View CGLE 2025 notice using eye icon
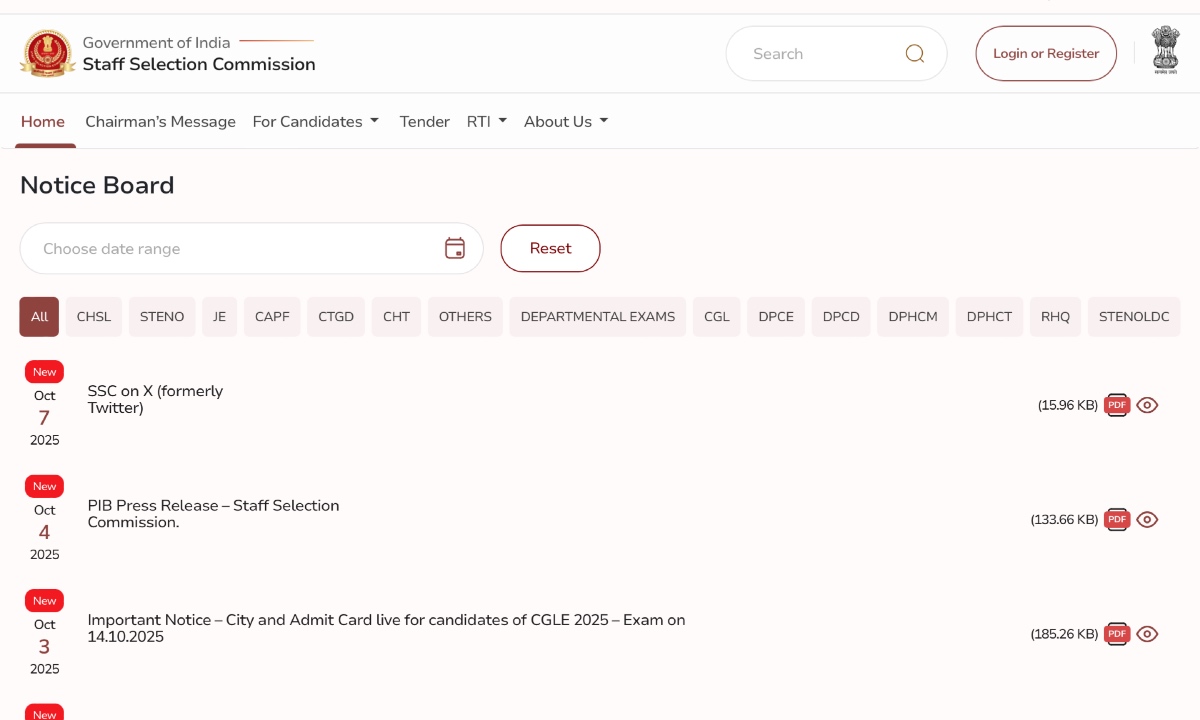This screenshot has height=720, width=1200. point(1147,634)
